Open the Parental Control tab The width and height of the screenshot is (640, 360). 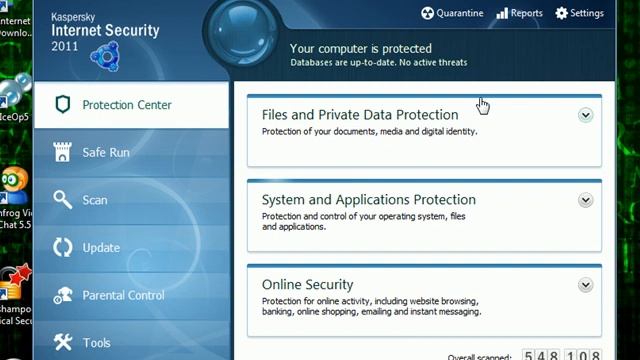131,295
